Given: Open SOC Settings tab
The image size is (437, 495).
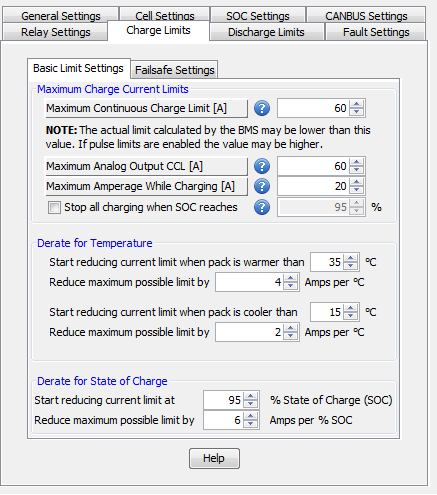Looking at the screenshot, I should pos(258,16).
